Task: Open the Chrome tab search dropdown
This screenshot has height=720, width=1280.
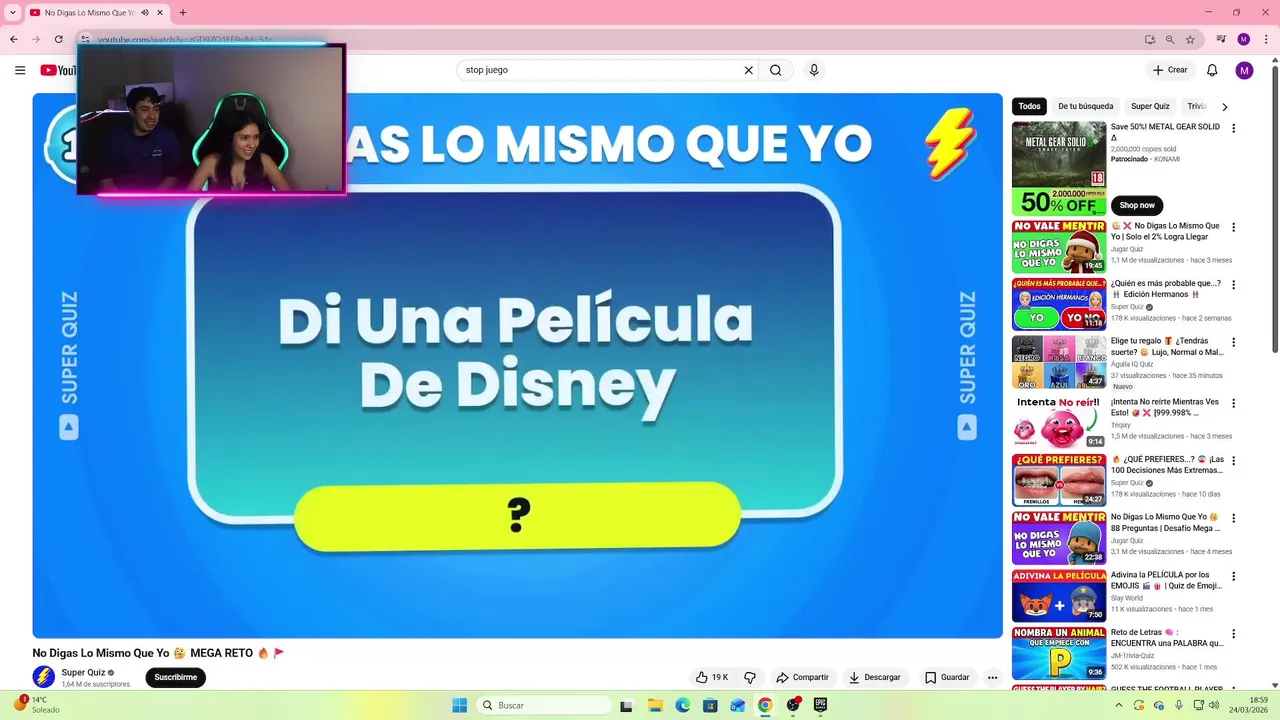Action: [14, 12]
